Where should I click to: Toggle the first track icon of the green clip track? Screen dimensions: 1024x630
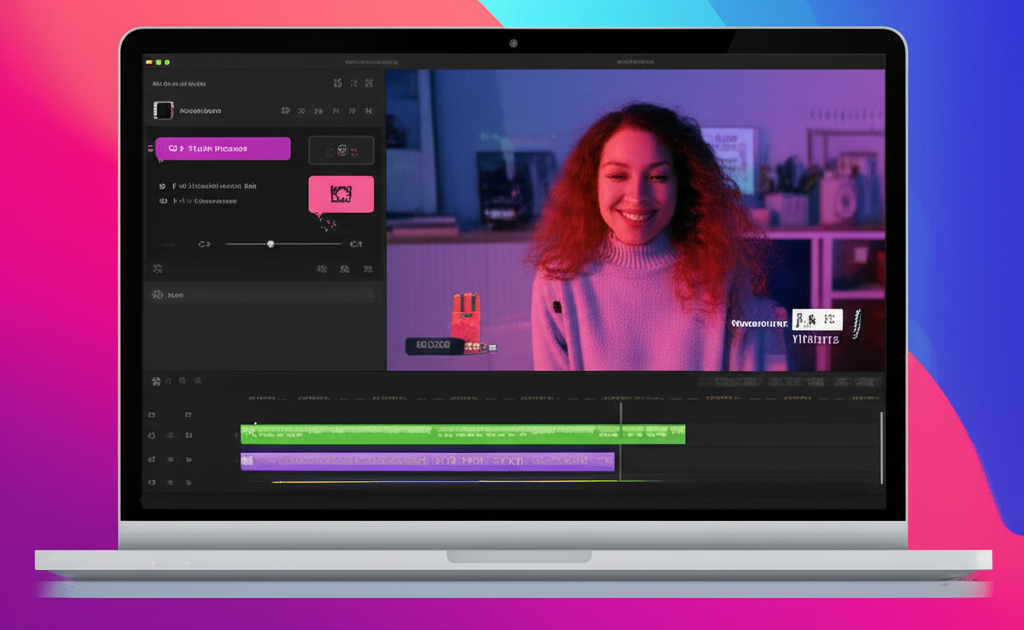[x=152, y=435]
